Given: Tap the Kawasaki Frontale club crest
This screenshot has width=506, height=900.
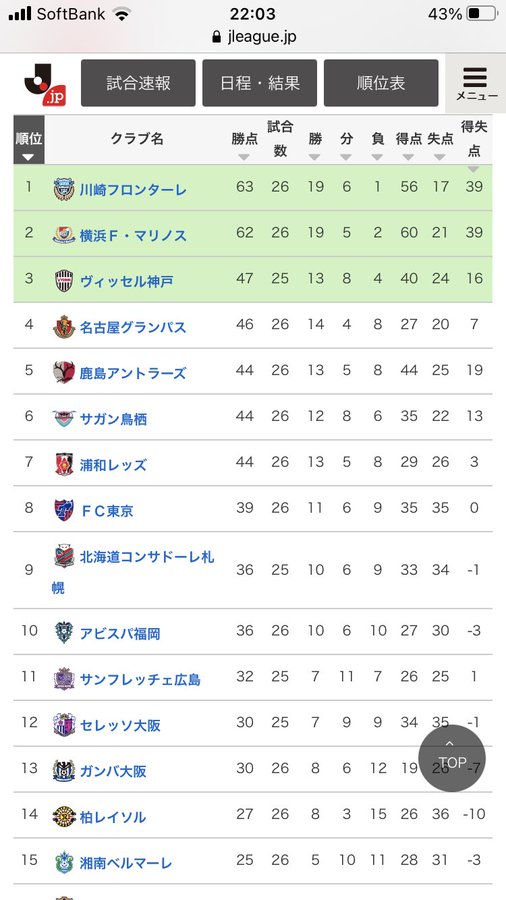Looking at the screenshot, I should click(64, 189).
